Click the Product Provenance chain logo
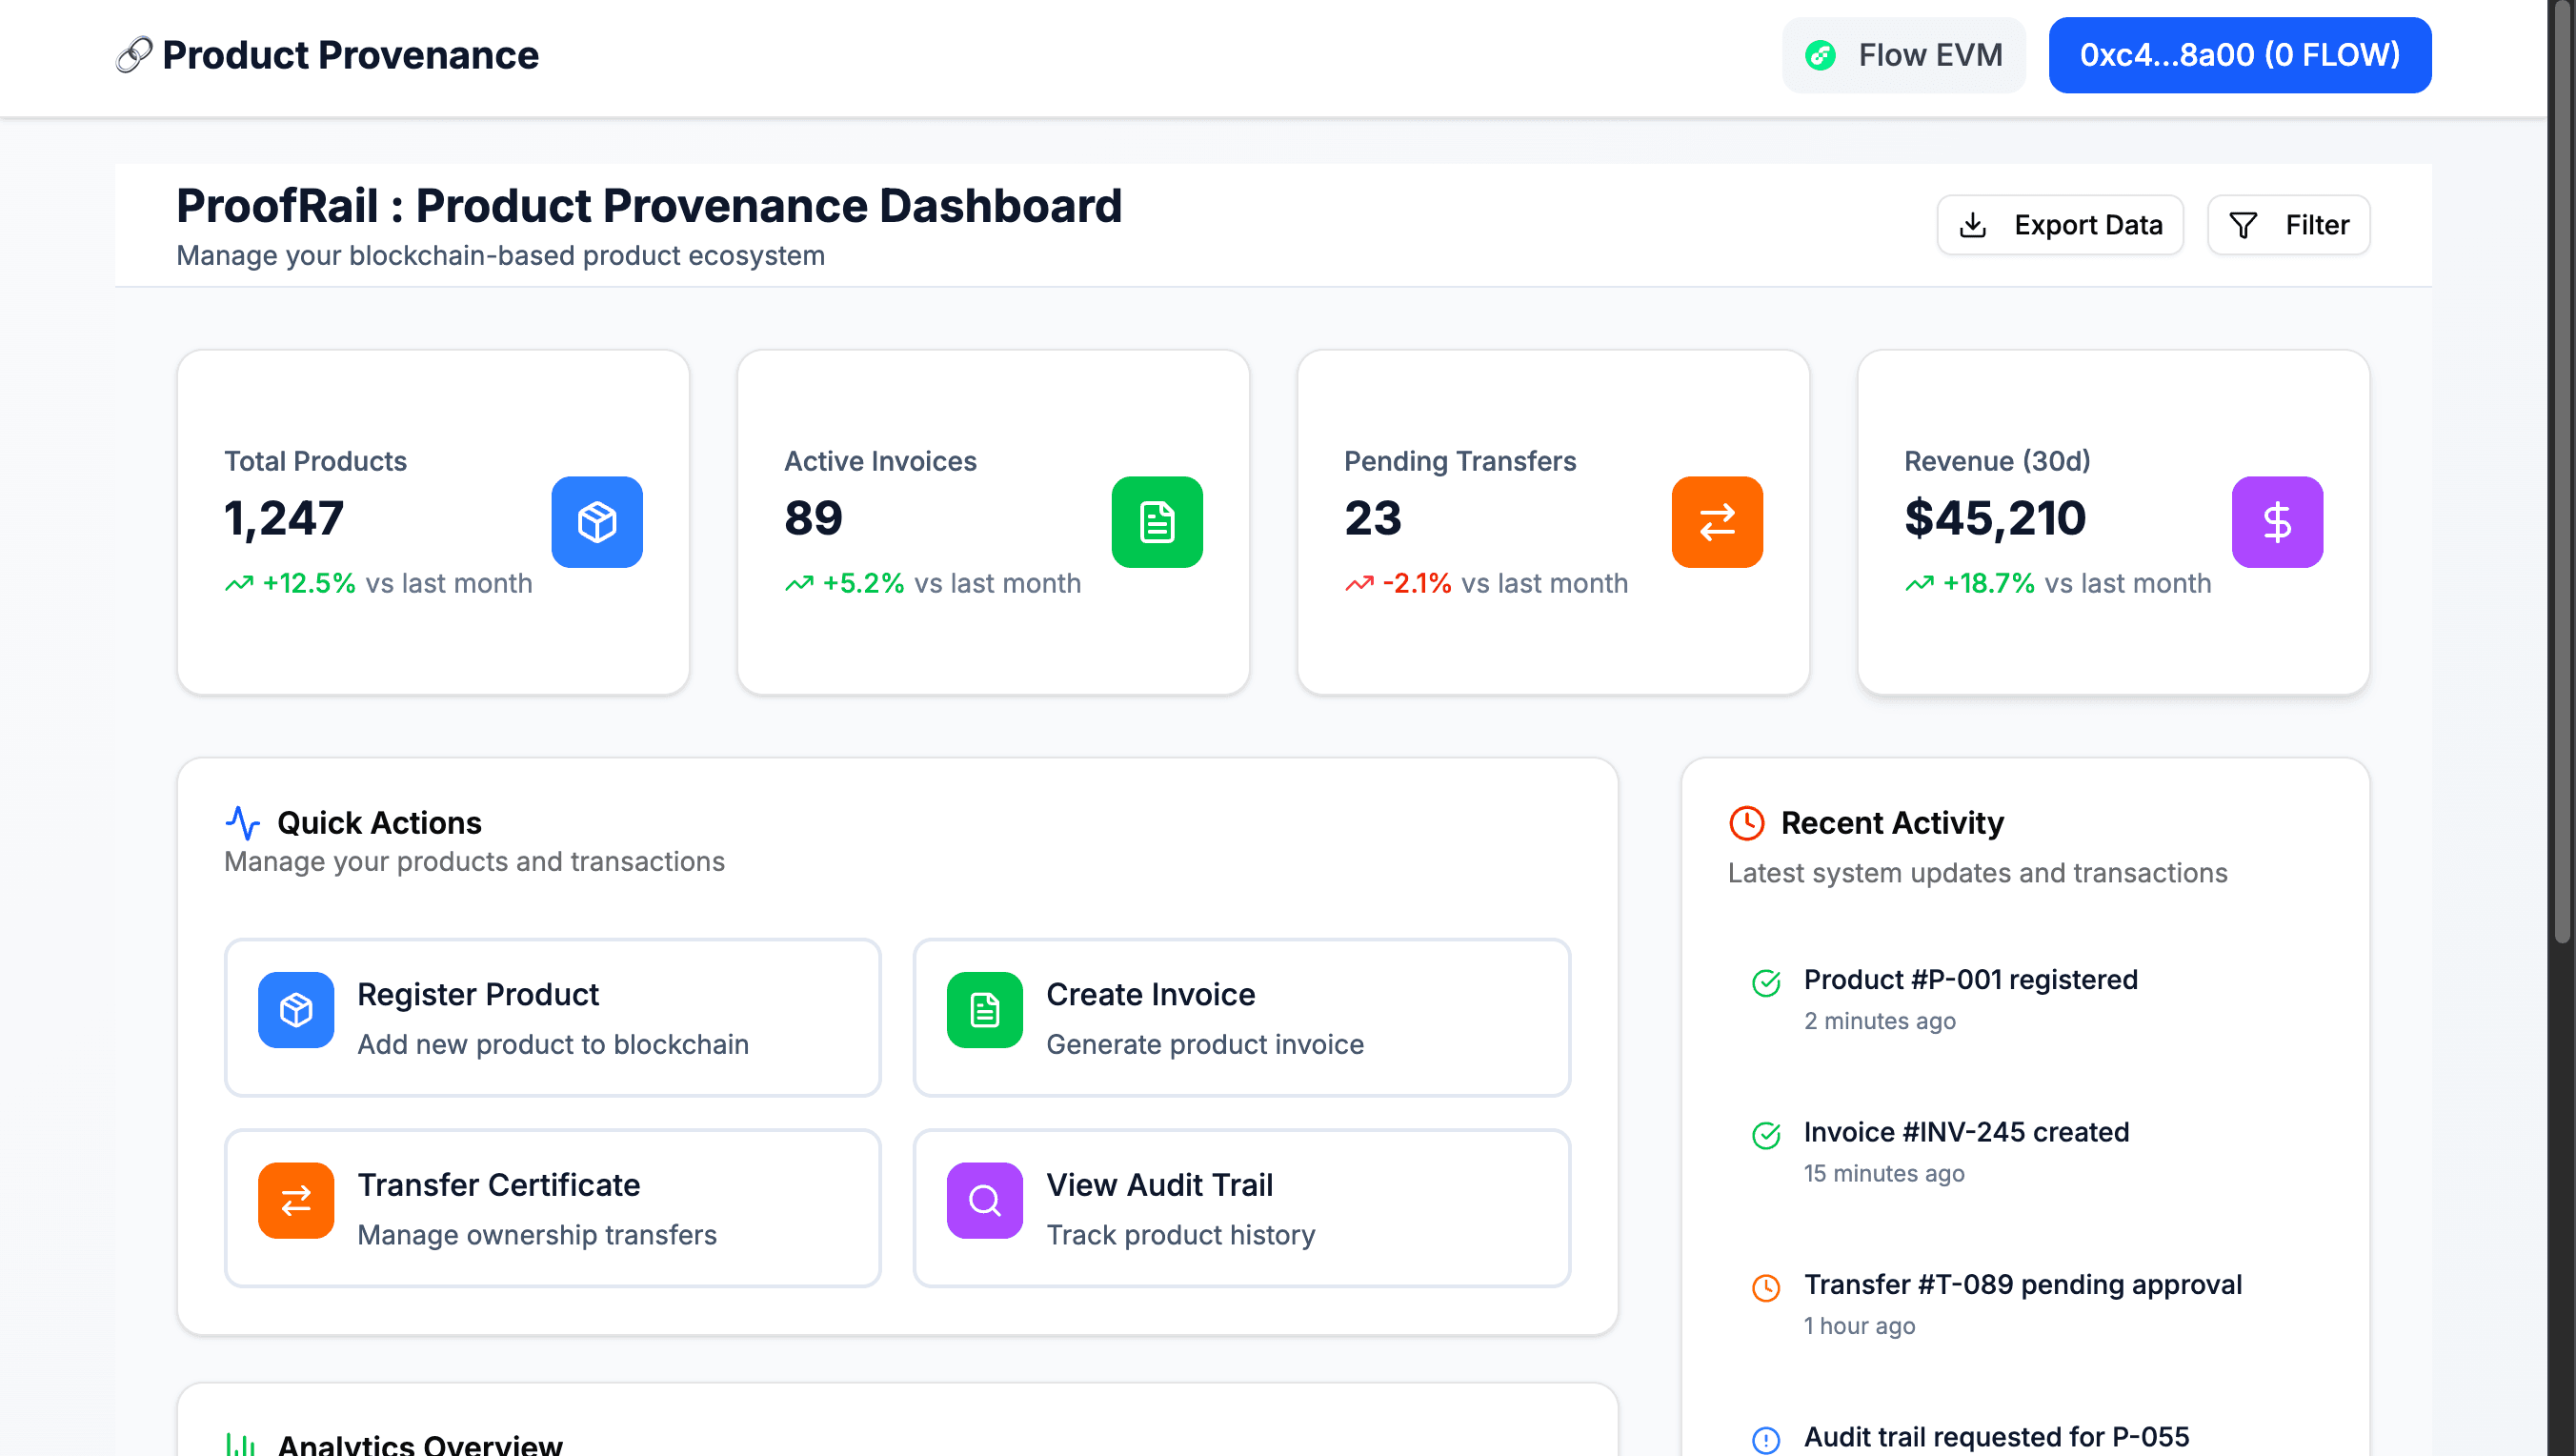2576x1456 pixels. click(x=133, y=54)
